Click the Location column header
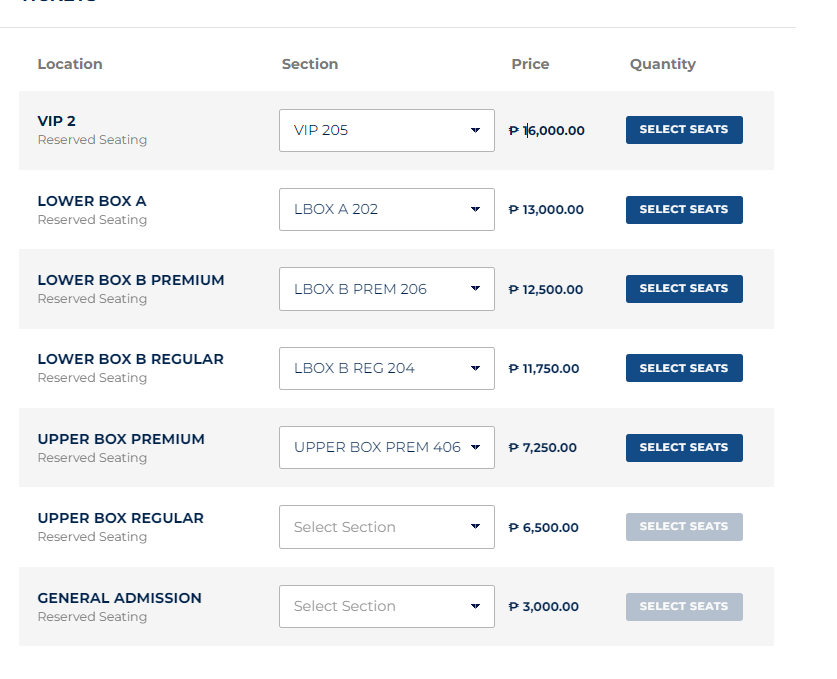The width and height of the screenshot is (837, 679). 70,64
